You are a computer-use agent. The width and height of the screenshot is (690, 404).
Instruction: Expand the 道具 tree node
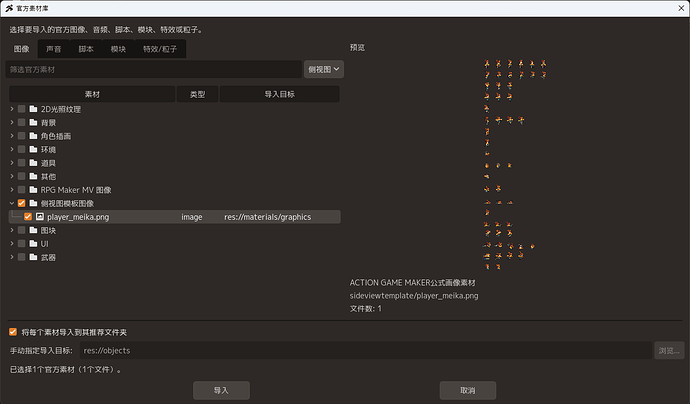coord(12,162)
